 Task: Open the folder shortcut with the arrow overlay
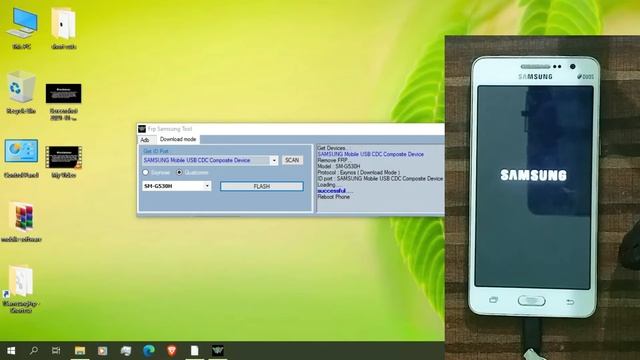(20, 288)
